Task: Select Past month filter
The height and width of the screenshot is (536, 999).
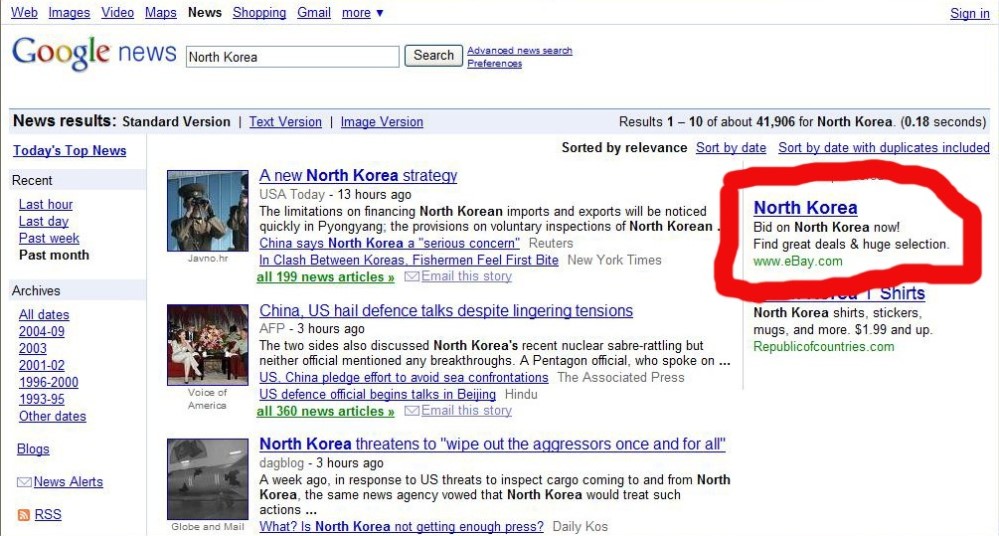Action: click(54, 255)
